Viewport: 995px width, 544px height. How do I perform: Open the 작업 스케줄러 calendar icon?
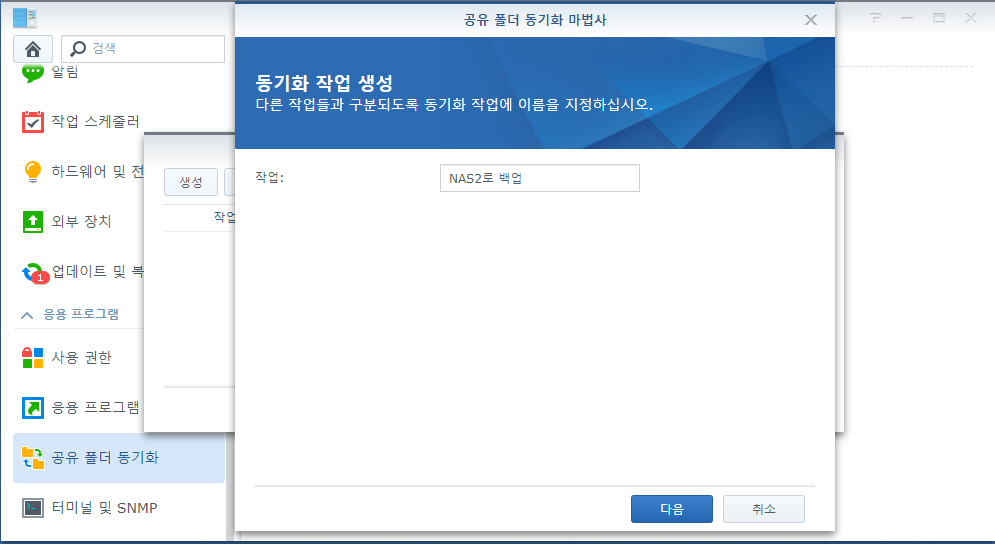click(x=32, y=121)
